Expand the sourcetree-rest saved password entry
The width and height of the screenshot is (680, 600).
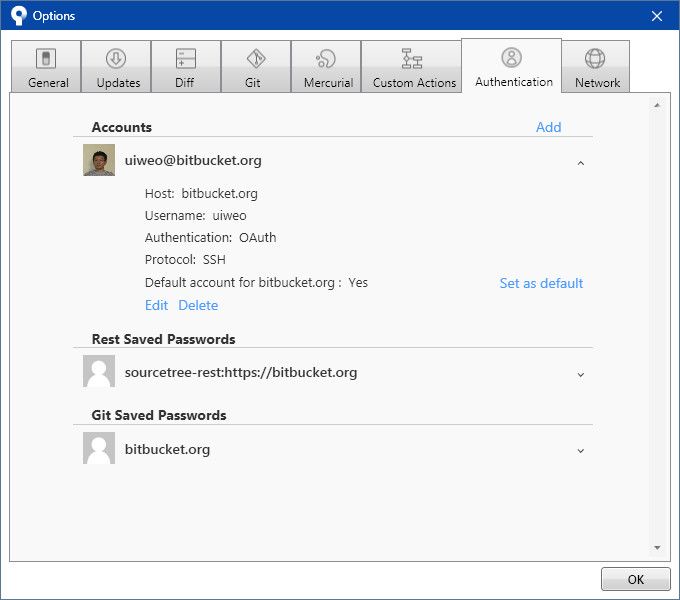(581, 375)
